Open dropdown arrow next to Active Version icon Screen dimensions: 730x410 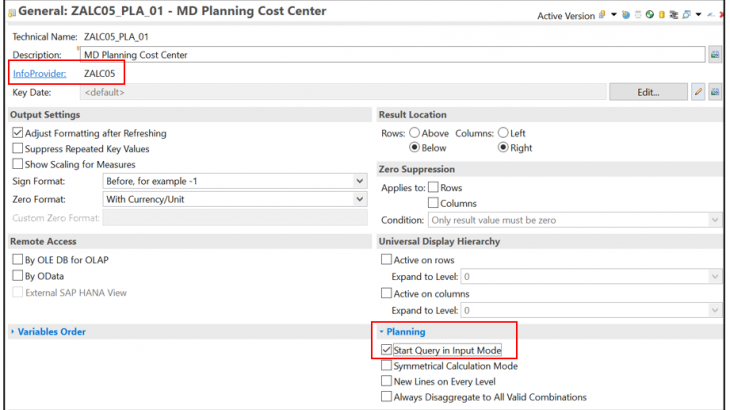tap(612, 14)
